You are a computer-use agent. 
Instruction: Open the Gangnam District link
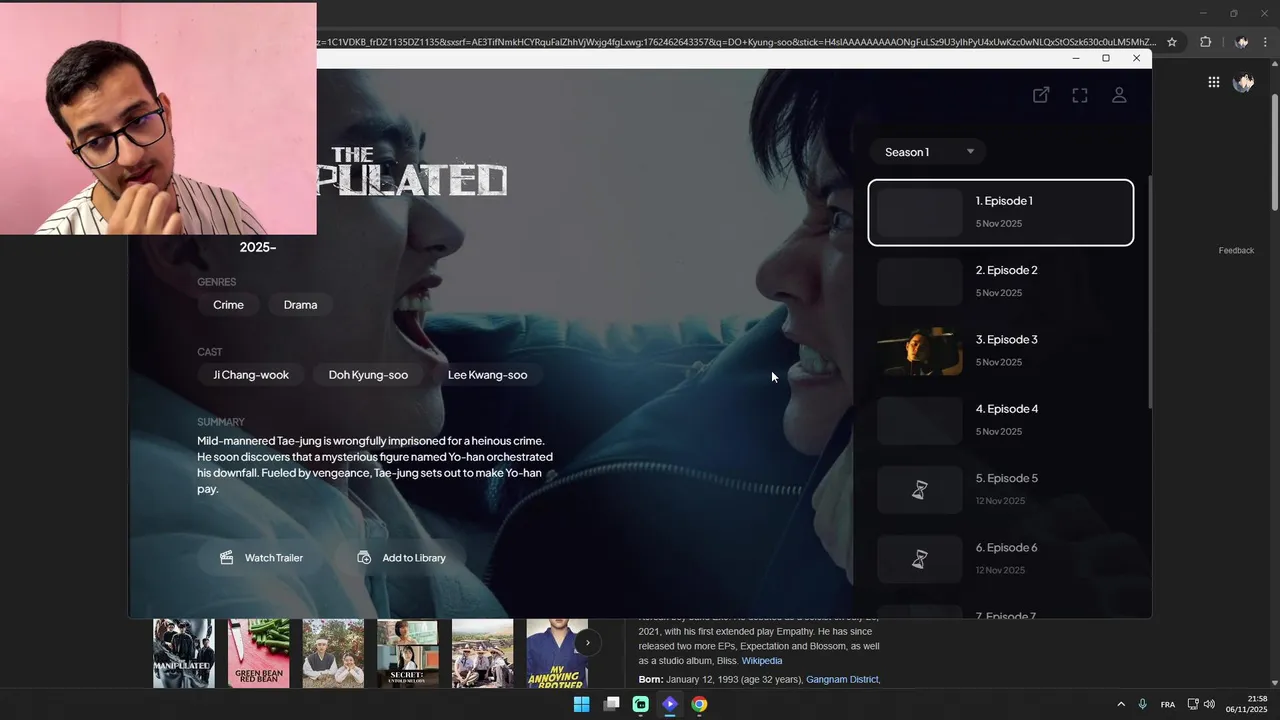click(842, 680)
